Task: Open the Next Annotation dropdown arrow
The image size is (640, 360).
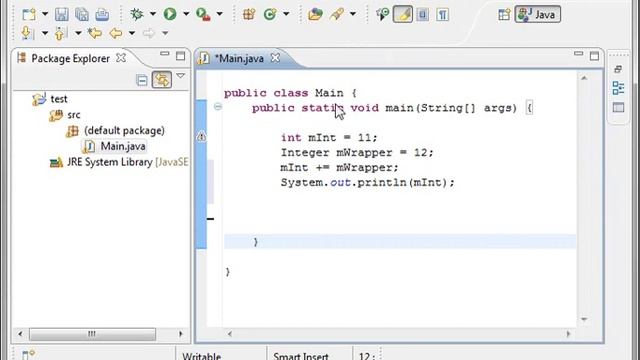Action: 44,33
